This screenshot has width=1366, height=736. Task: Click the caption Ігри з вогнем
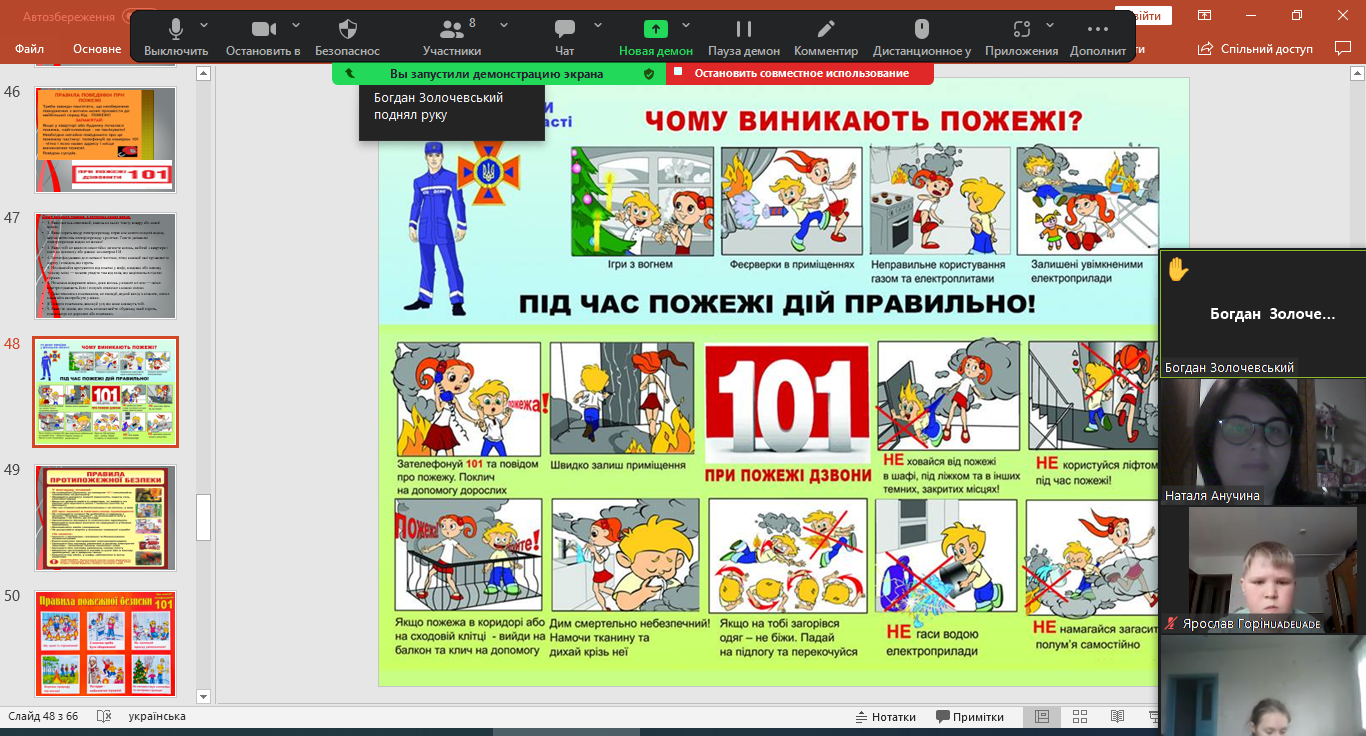tap(640, 265)
